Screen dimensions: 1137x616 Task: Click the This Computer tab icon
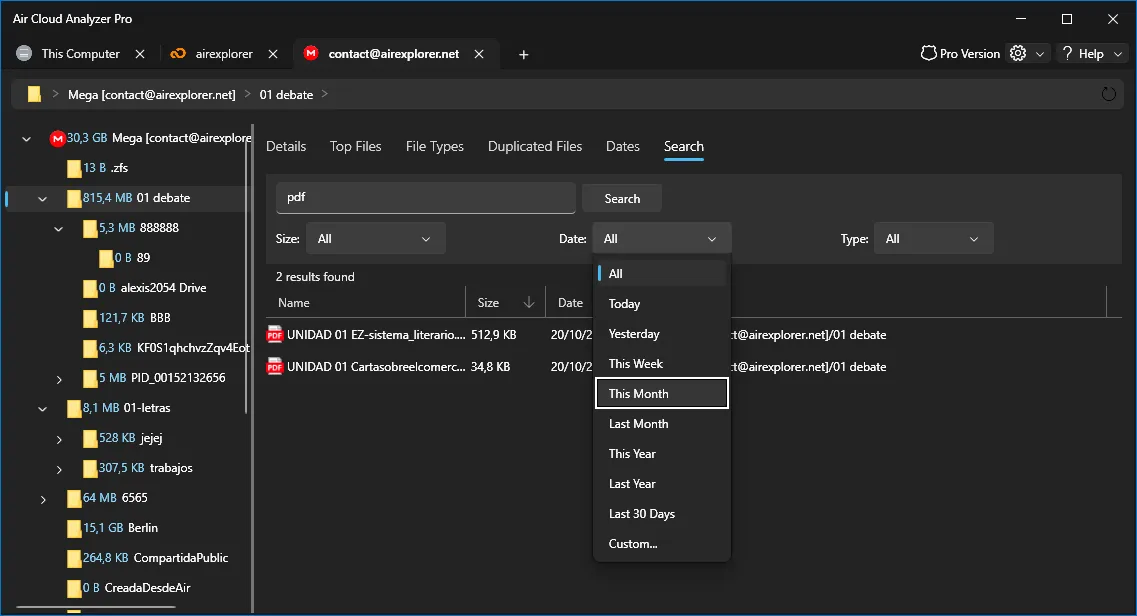tap(24, 54)
